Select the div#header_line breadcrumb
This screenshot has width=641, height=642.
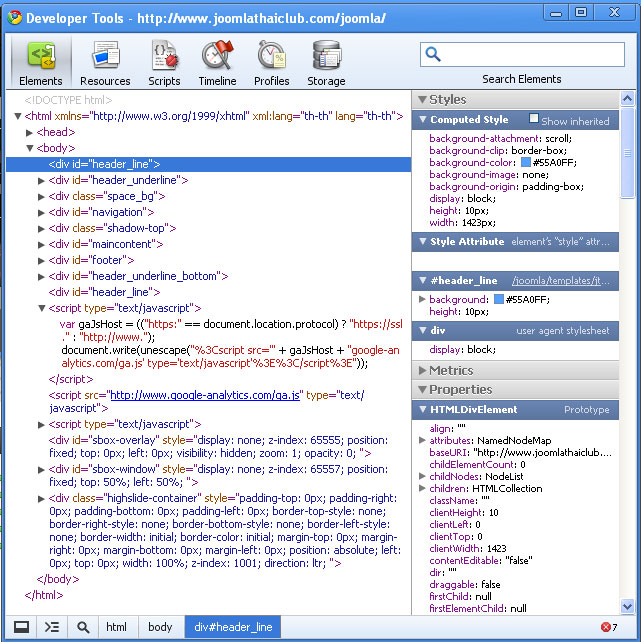233,627
